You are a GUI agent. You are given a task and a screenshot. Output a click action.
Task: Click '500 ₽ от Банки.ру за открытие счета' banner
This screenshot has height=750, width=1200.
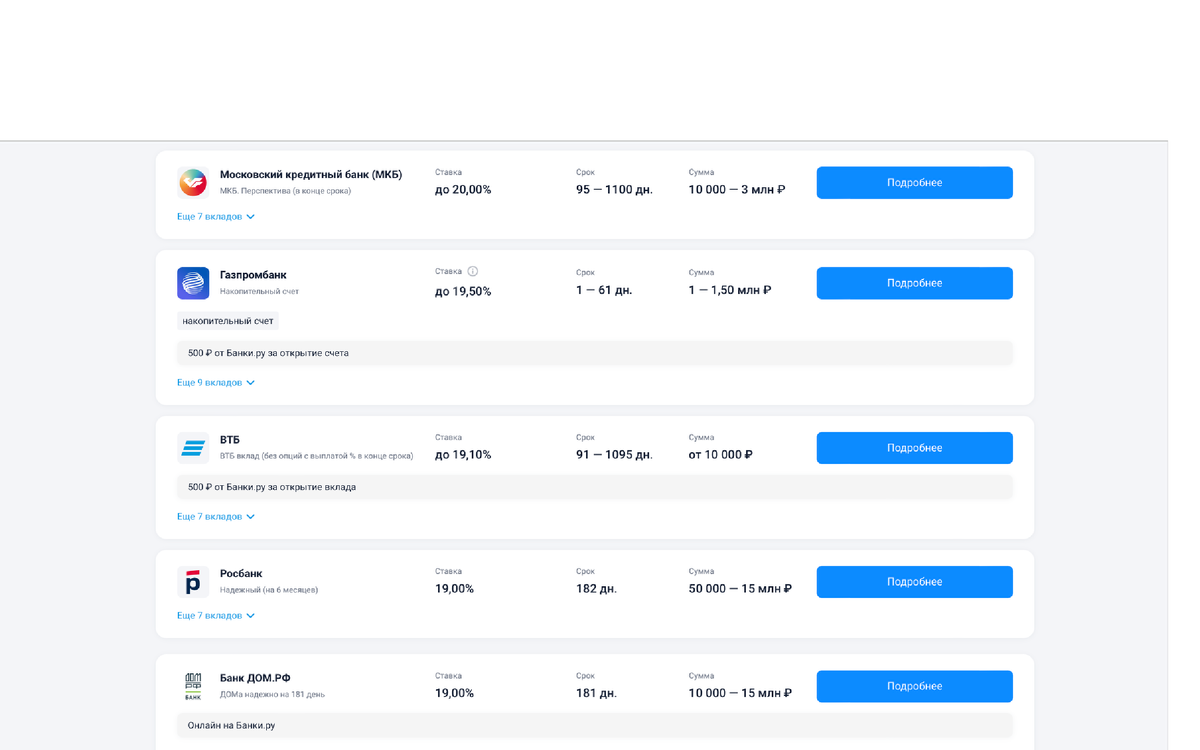[x=595, y=353]
